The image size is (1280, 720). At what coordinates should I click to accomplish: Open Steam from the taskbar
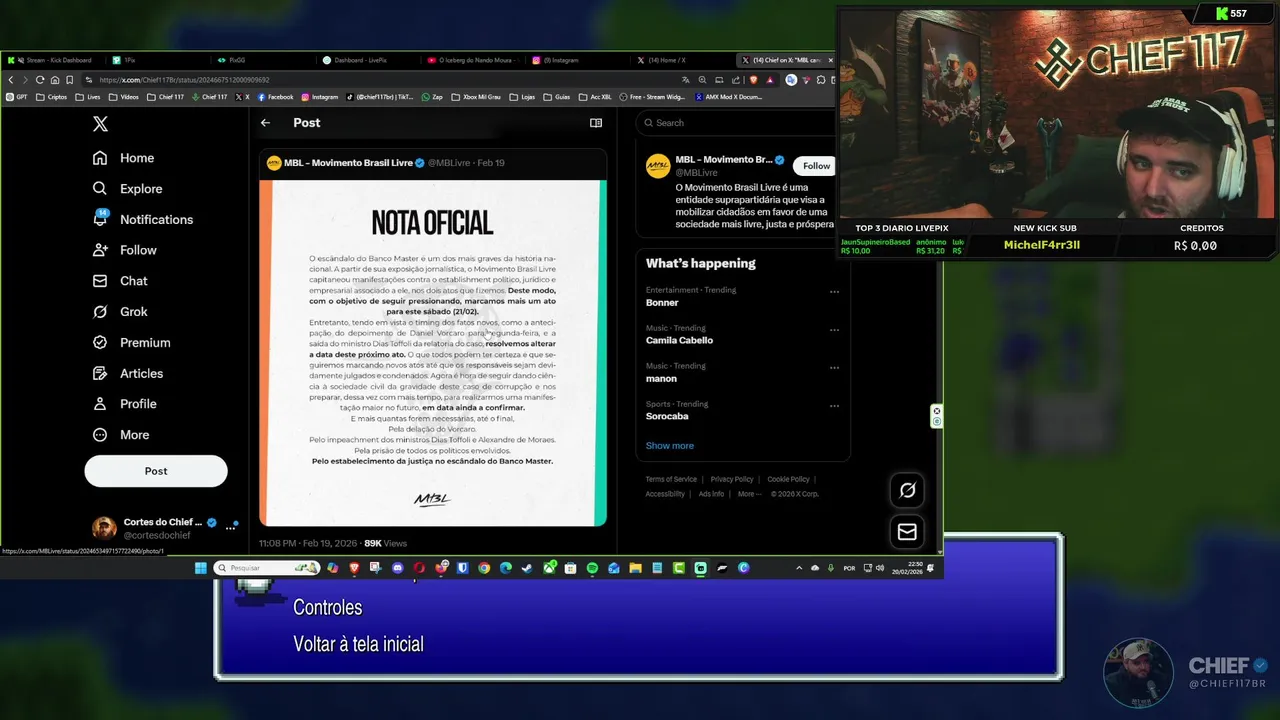[x=527, y=568]
